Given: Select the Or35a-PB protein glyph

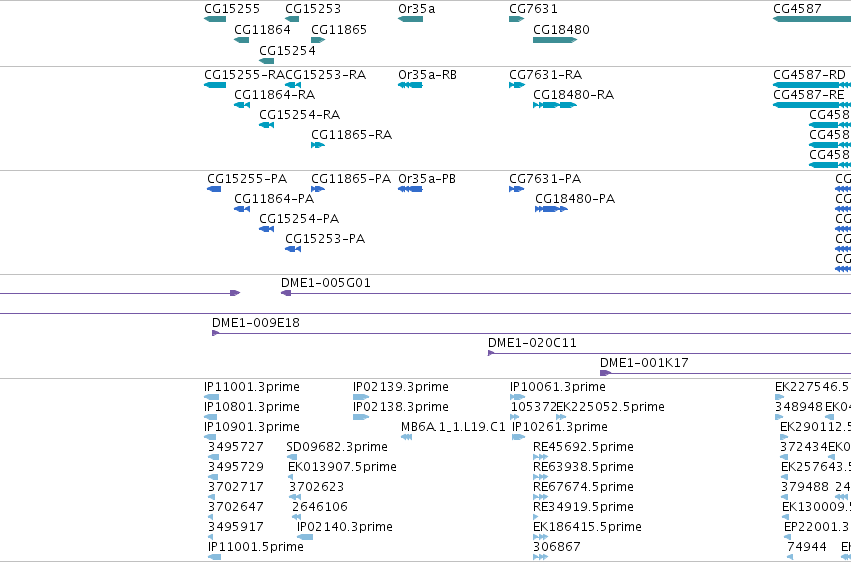Looking at the screenshot, I should coord(410,189).
